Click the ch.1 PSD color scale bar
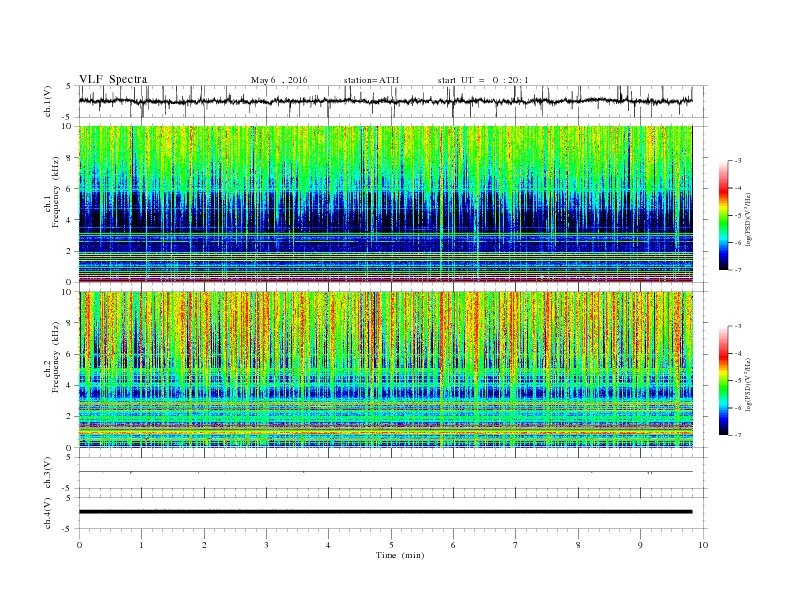The height and width of the screenshot is (612, 792). tap(723, 215)
